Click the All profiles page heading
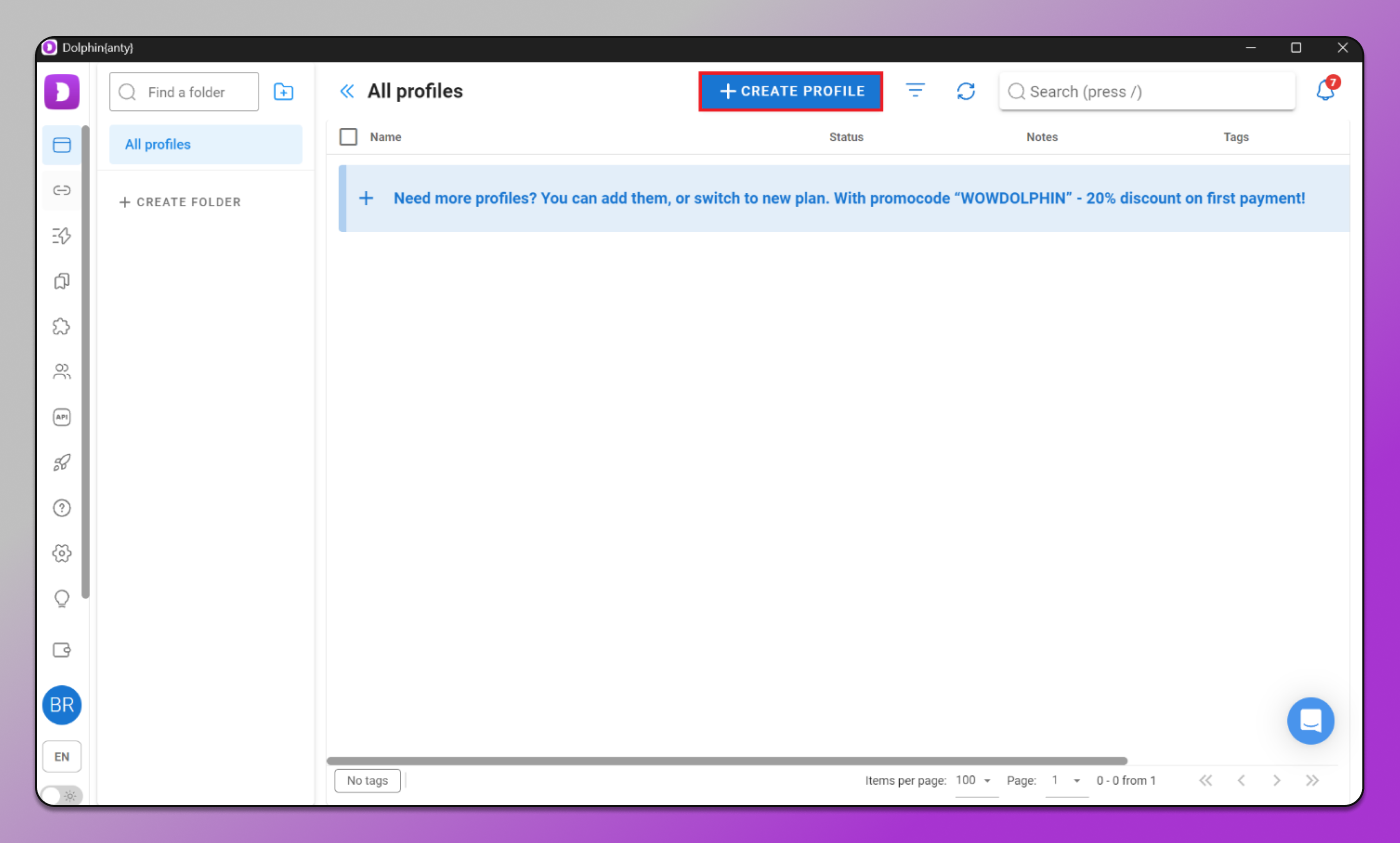1400x843 pixels. (x=415, y=91)
